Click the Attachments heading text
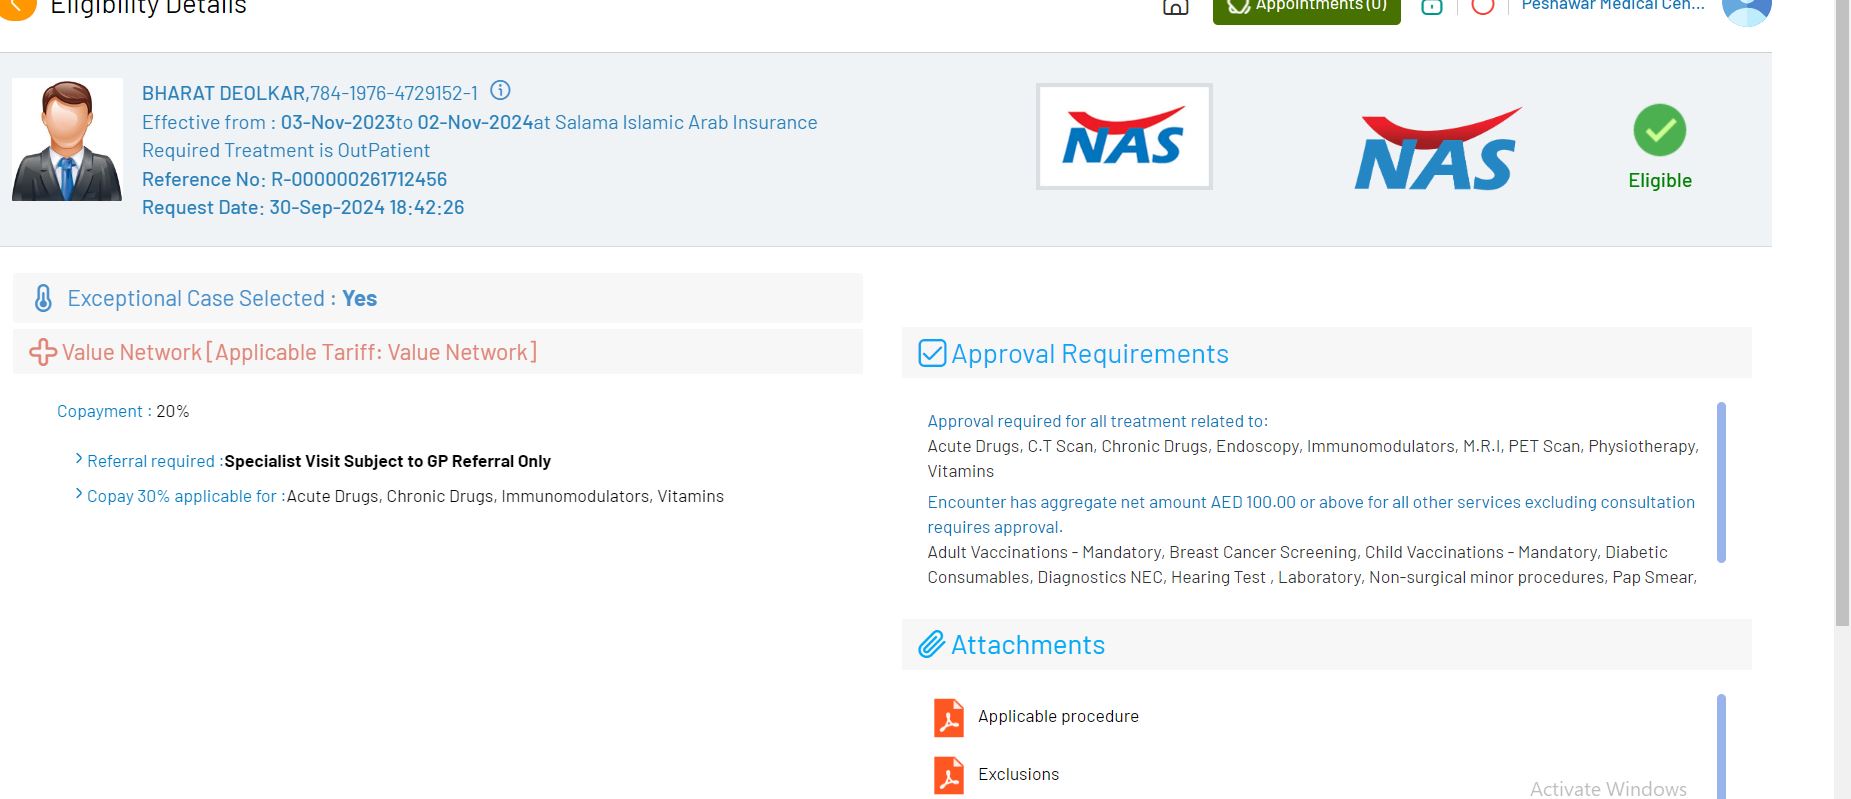Viewport: 1851px width, 799px height. [x=1028, y=645]
